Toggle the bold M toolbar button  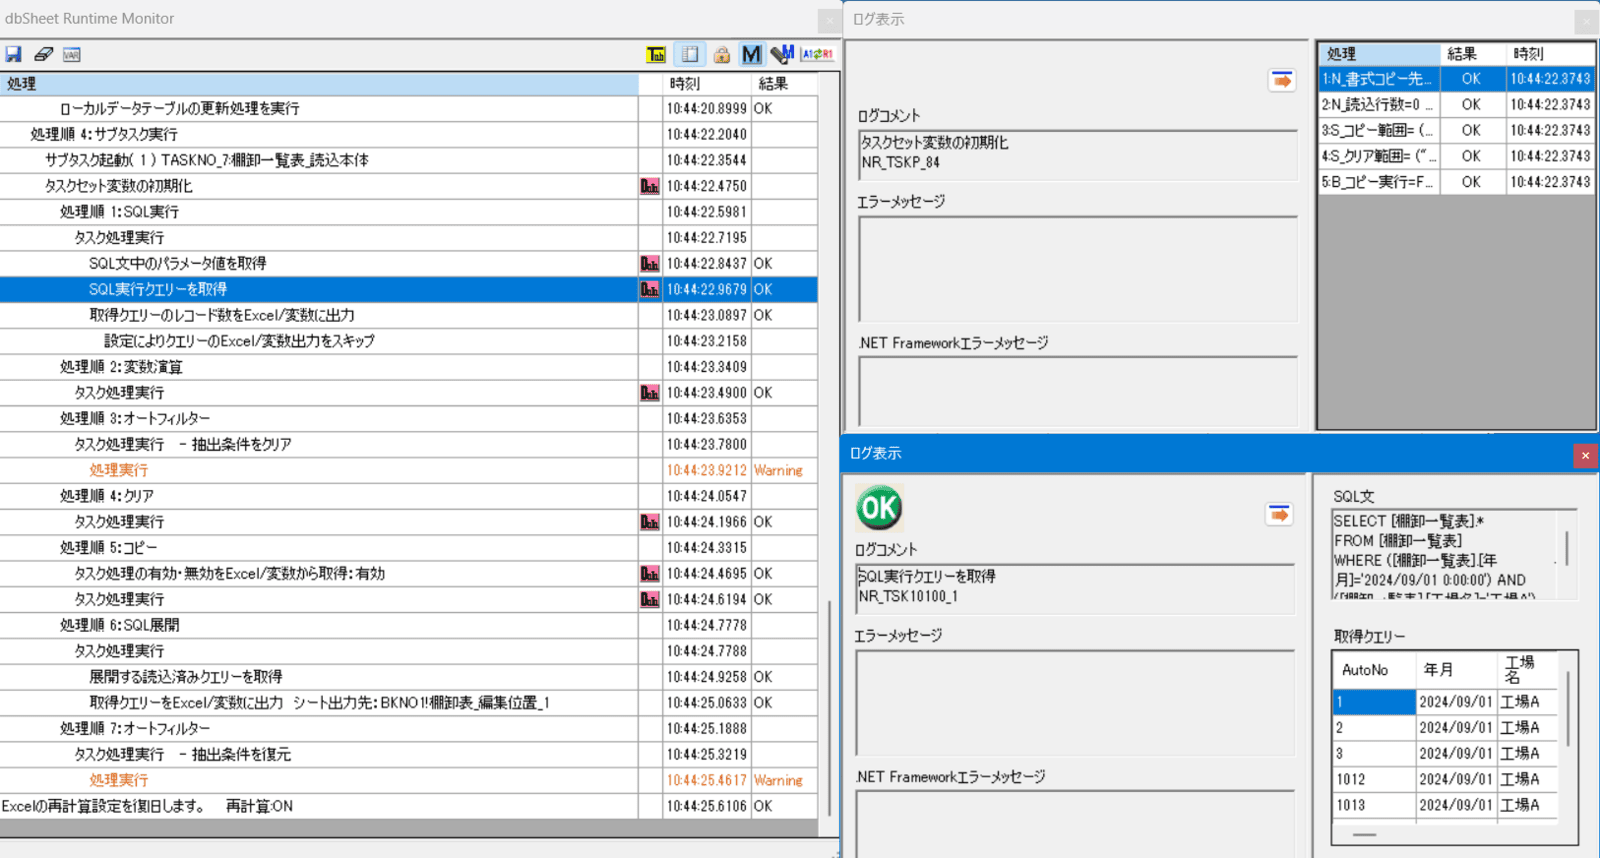751,54
